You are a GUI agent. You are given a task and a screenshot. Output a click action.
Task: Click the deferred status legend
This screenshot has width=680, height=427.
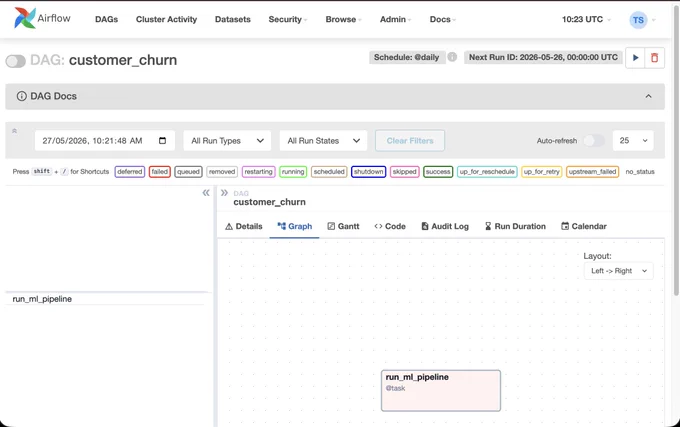tap(130, 172)
